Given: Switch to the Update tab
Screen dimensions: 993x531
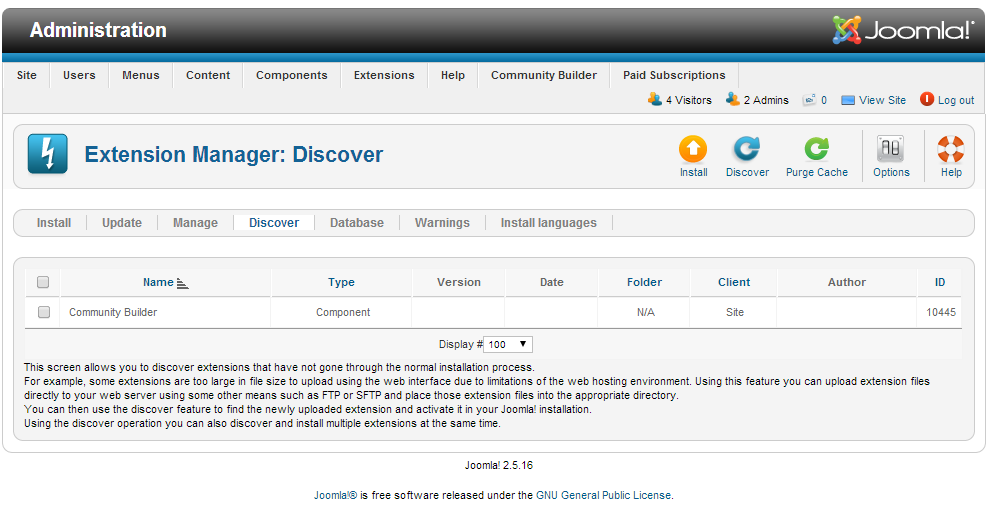Looking at the screenshot, I should (122, 222).
